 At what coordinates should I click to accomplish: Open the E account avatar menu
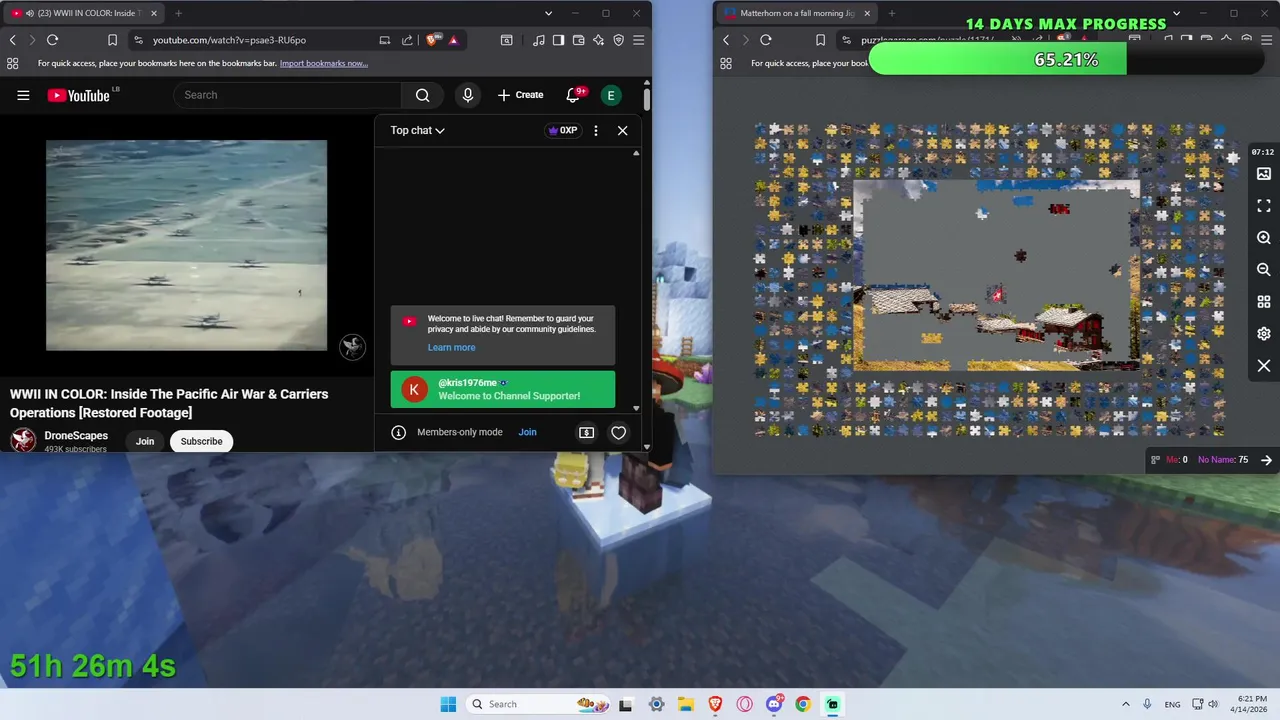pos(611,95)
